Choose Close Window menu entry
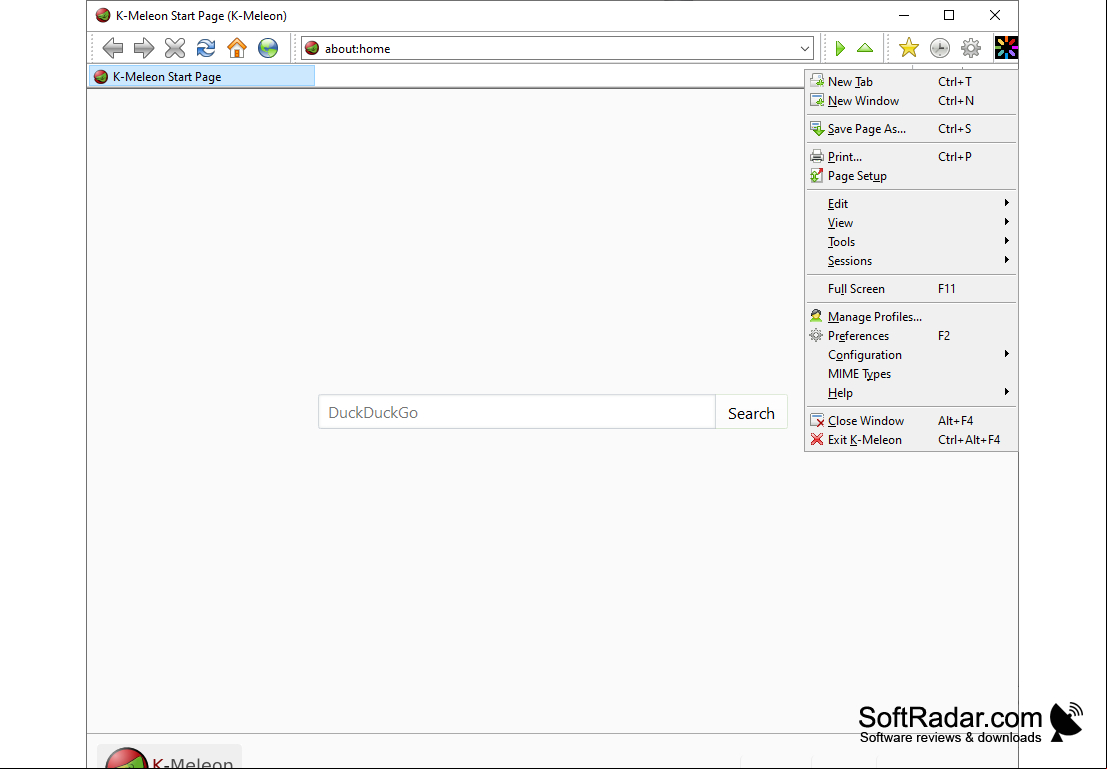Image resolution: width=1107 pixels, height=769 pixels. 911,420
